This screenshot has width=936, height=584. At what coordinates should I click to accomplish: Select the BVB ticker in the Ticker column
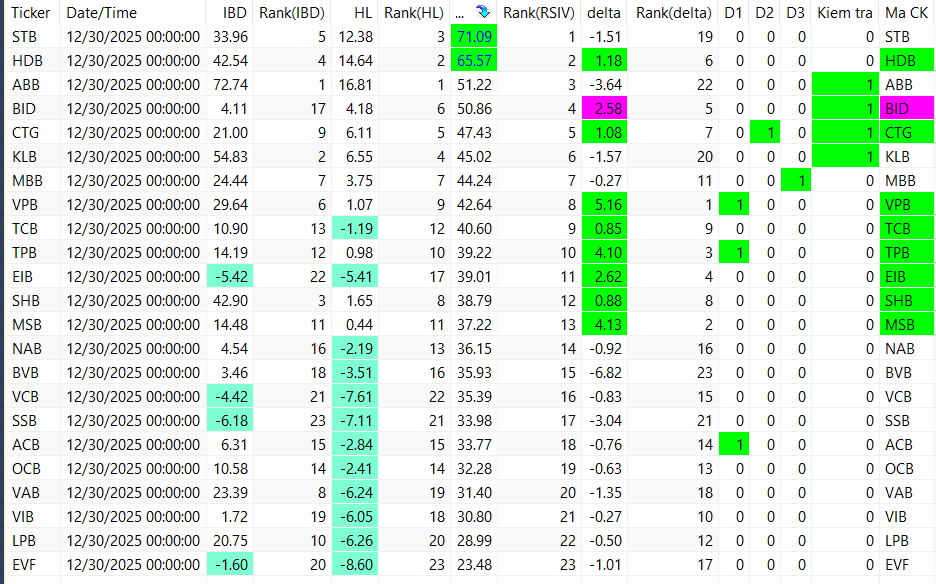pos(25,373)
